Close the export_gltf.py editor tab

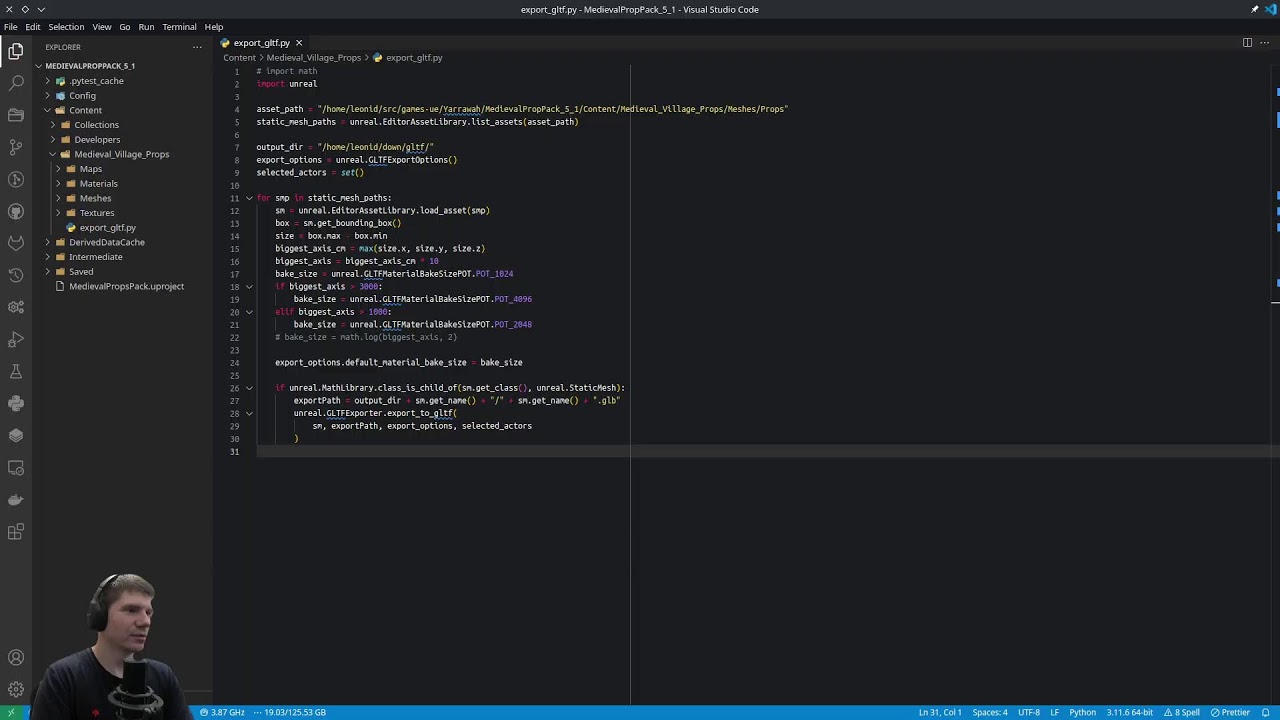[298, 43]
